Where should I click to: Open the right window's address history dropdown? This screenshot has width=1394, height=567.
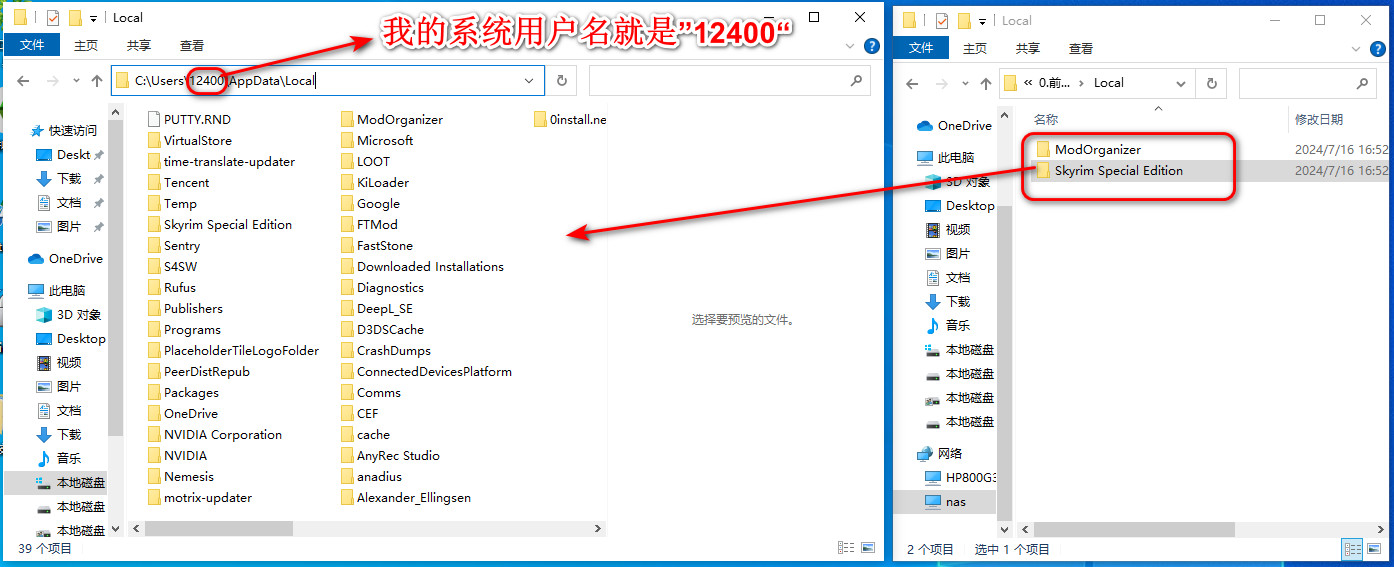tap(1186, 83)
